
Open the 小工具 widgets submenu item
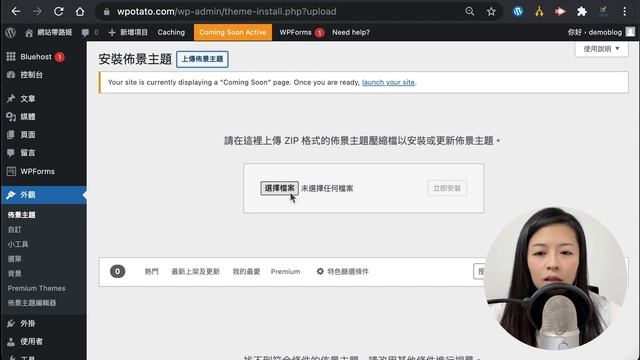point(18,244)
